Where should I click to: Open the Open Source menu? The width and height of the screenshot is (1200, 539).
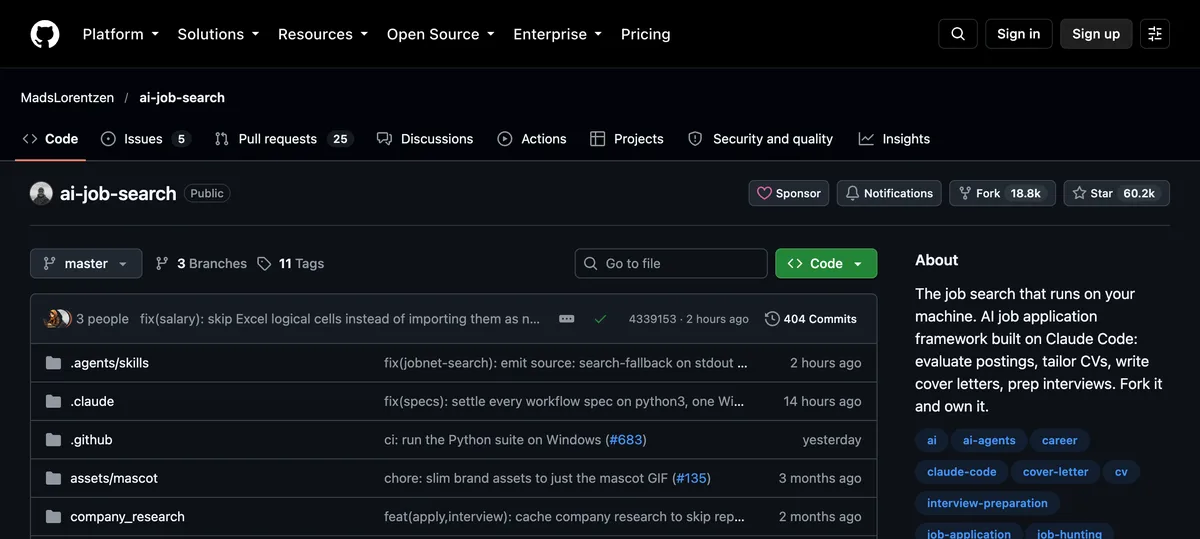[x=440, y=34]
